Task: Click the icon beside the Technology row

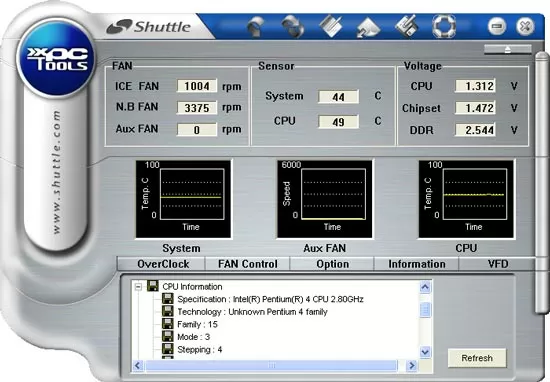Action: 168,311
